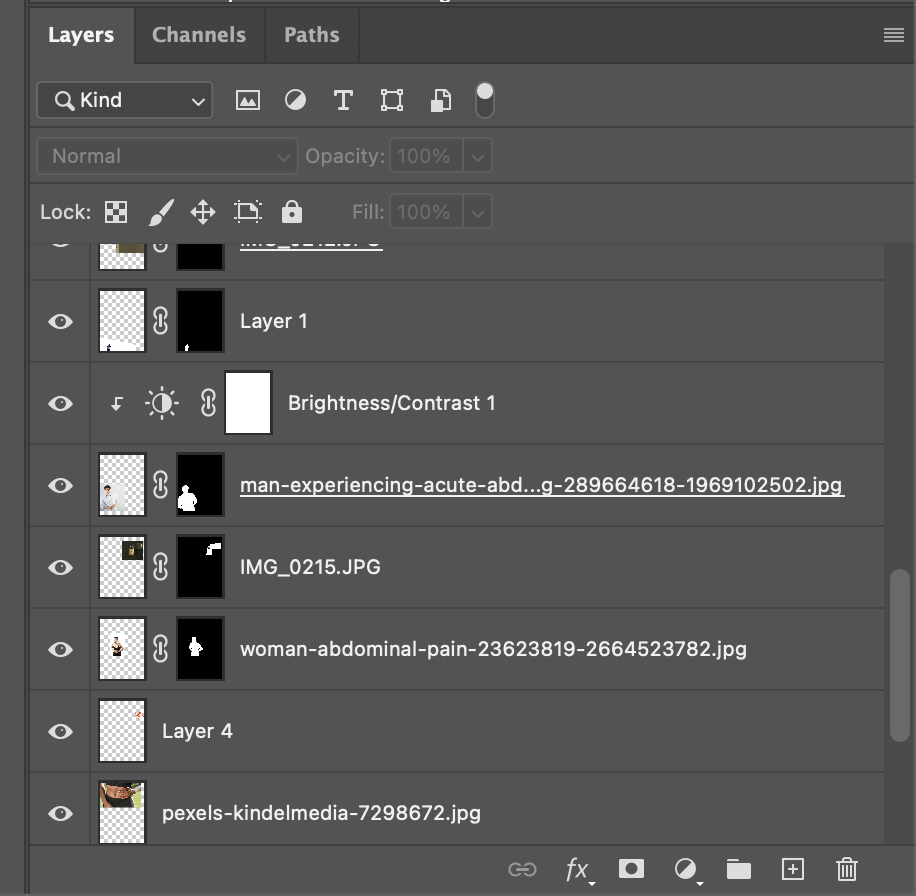Click the add layer mask icon

(631, 869)
